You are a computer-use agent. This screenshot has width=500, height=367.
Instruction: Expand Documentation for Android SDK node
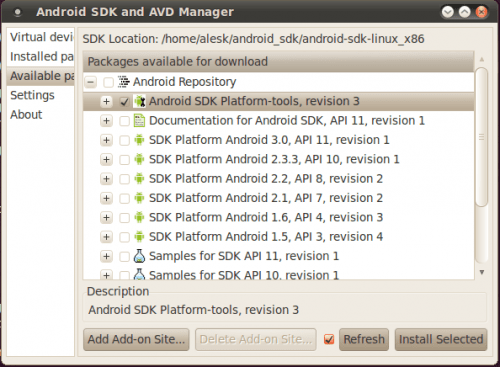[x=106, y=120]
